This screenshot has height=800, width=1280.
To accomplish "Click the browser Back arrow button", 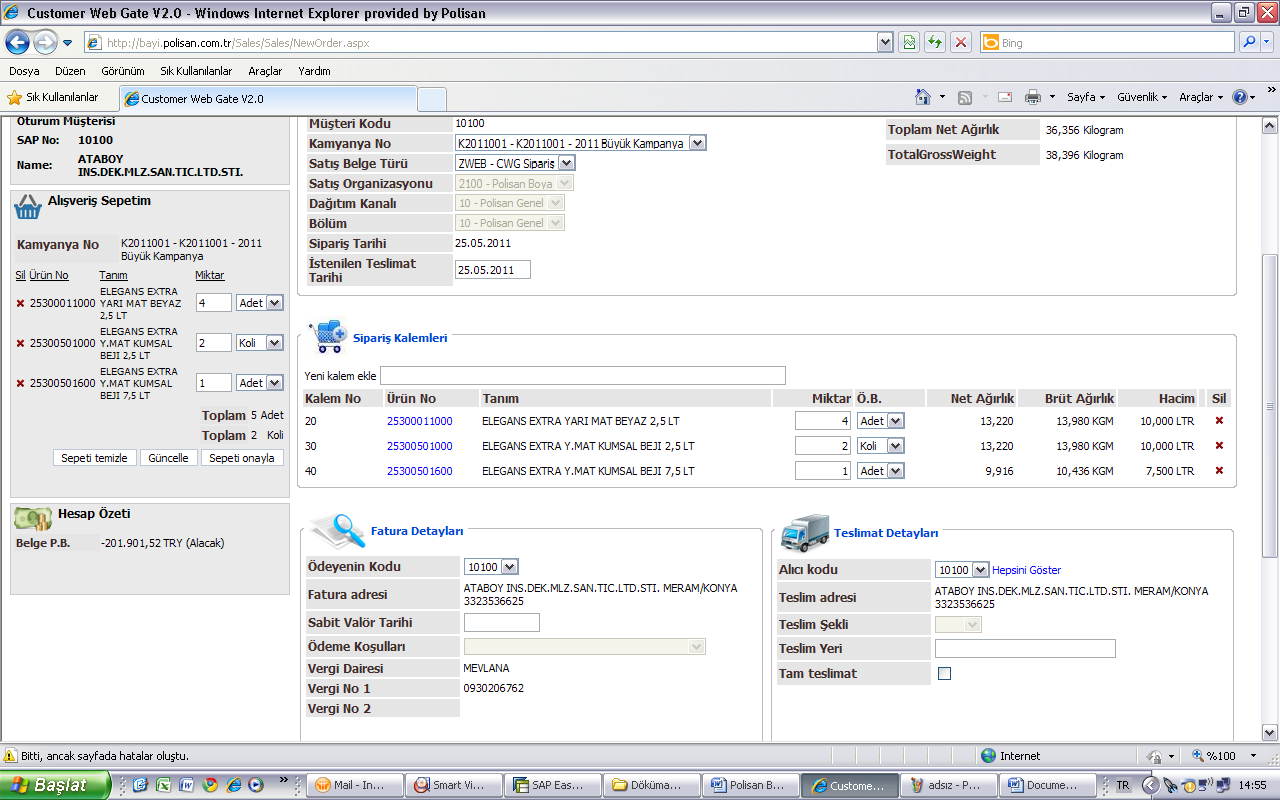I will [18, 42].
